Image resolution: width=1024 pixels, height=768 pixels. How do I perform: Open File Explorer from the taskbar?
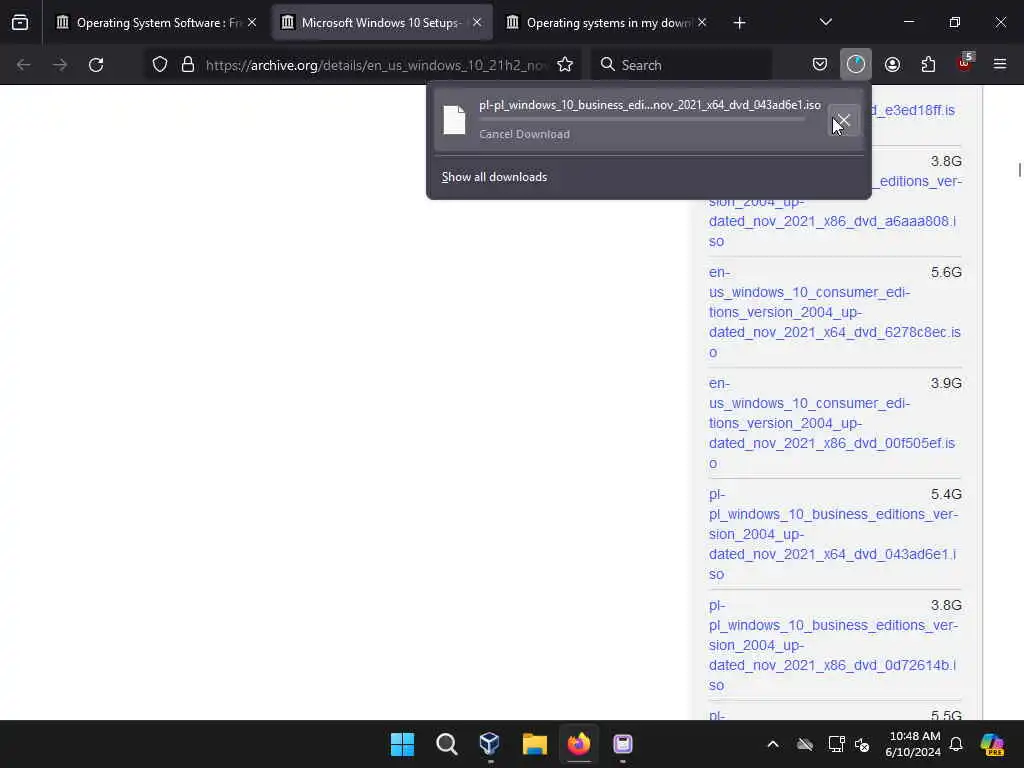[534, 744]
